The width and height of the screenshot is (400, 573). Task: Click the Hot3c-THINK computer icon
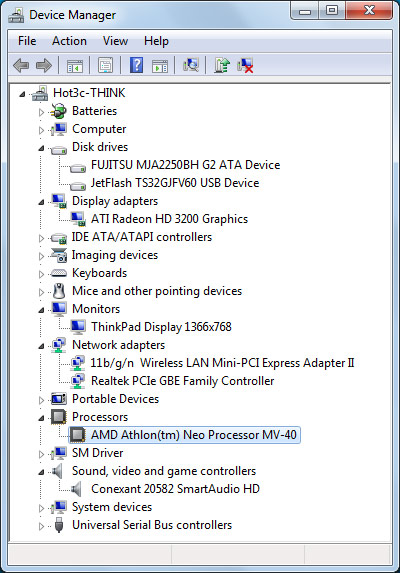[40, 93]
